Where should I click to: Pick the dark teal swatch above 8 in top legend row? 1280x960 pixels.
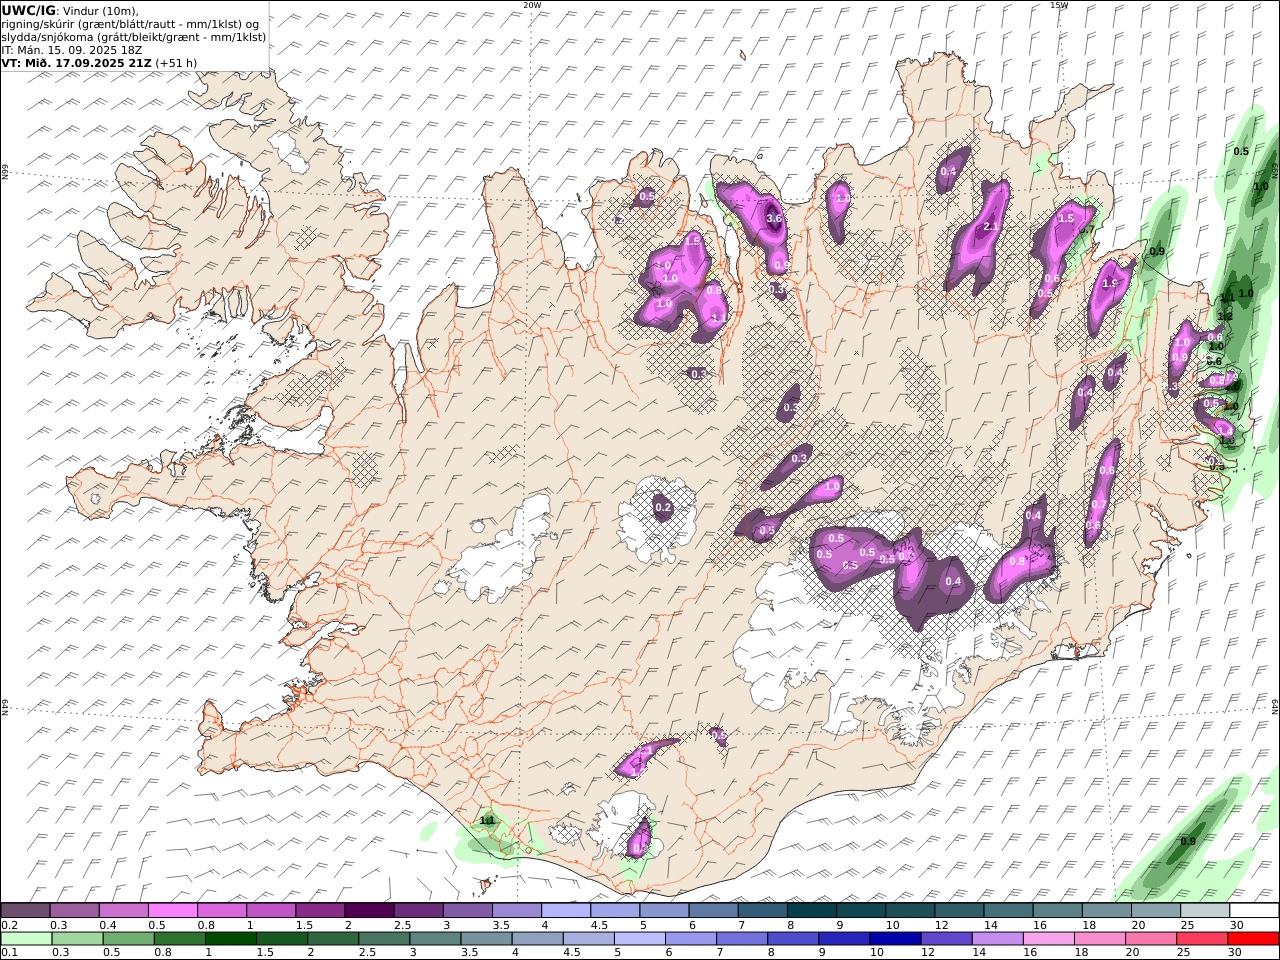coord(811,910)
